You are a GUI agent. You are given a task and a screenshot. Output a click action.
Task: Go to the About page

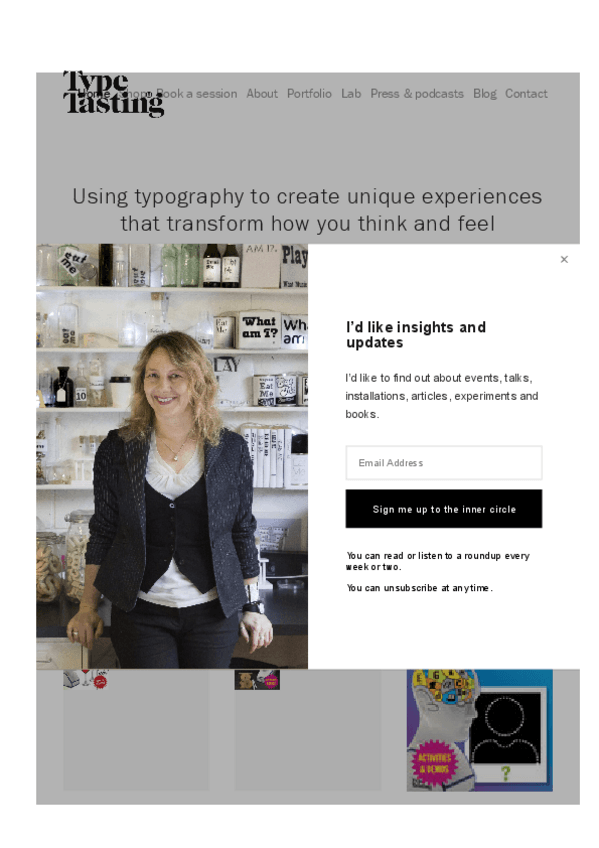point(262,94)
